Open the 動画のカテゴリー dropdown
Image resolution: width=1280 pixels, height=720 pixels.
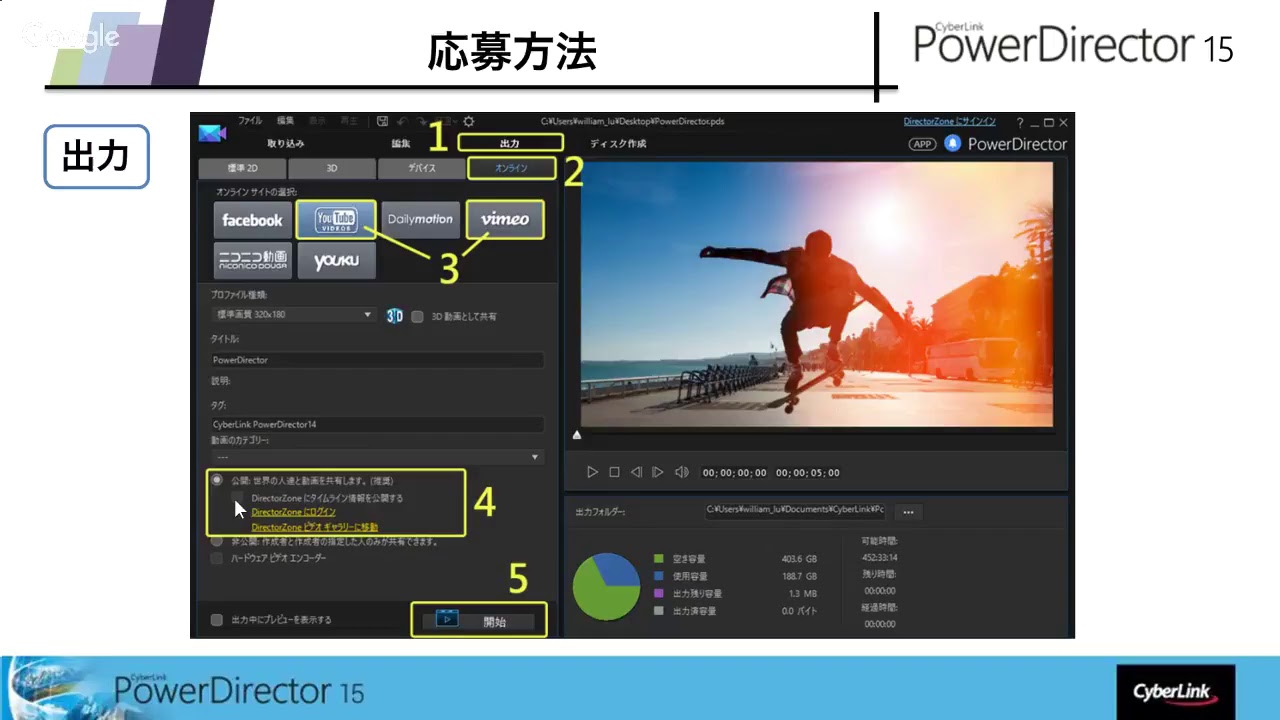[x=377, y=456]
